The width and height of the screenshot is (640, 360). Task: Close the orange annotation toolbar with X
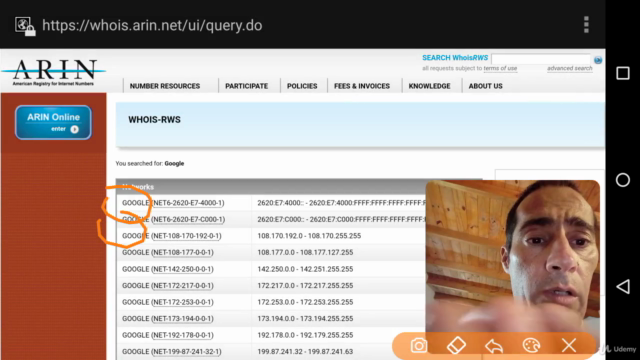(x=569, y=345)
